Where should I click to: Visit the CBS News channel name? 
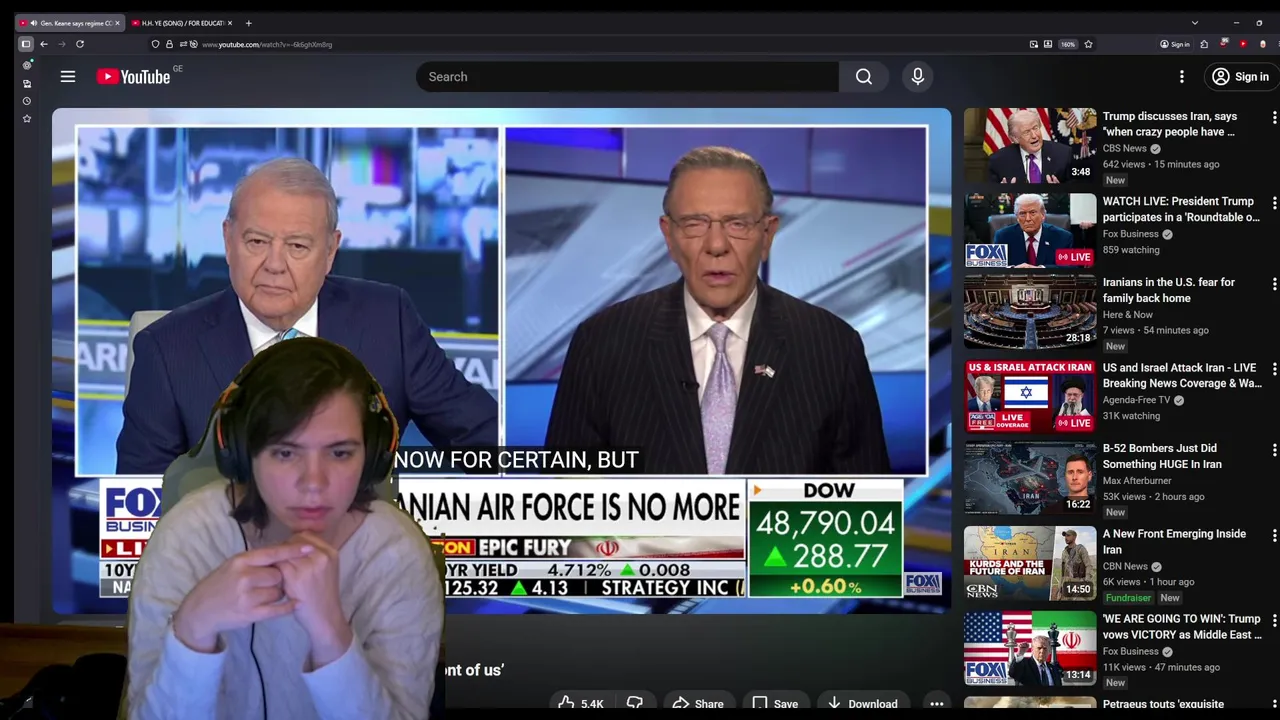(1125, 148)
